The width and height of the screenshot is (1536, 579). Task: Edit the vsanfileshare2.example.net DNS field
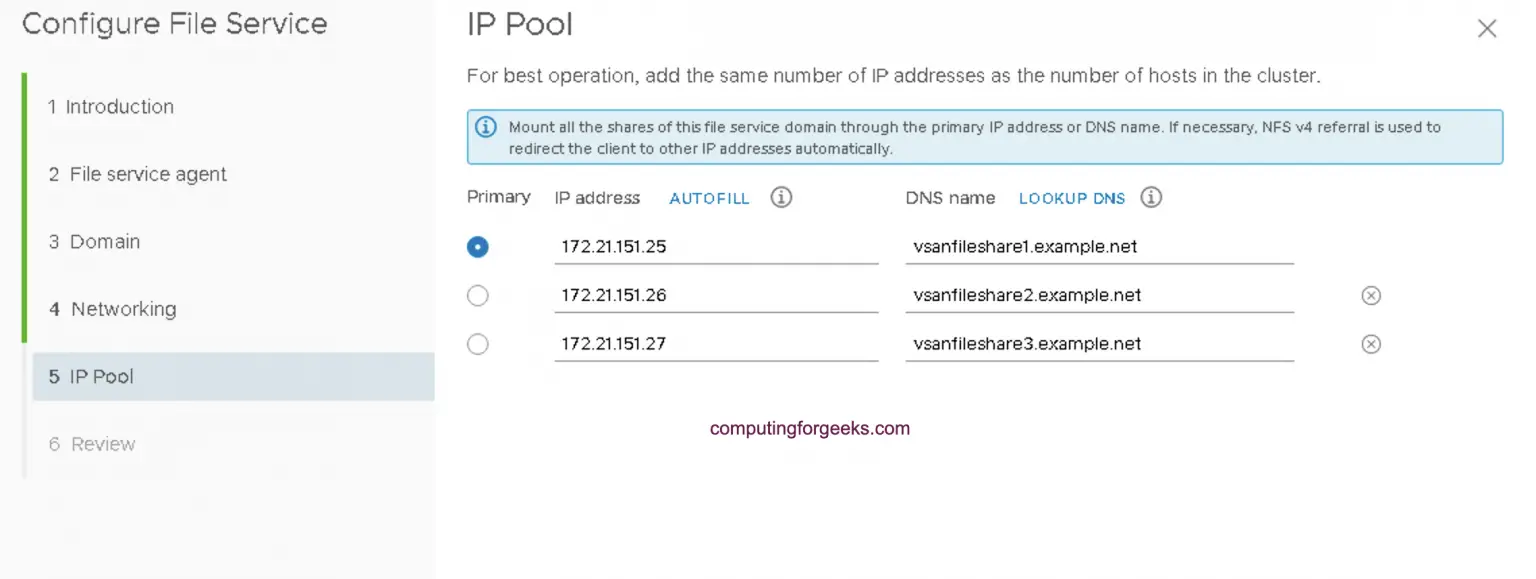click(1099, 295)
